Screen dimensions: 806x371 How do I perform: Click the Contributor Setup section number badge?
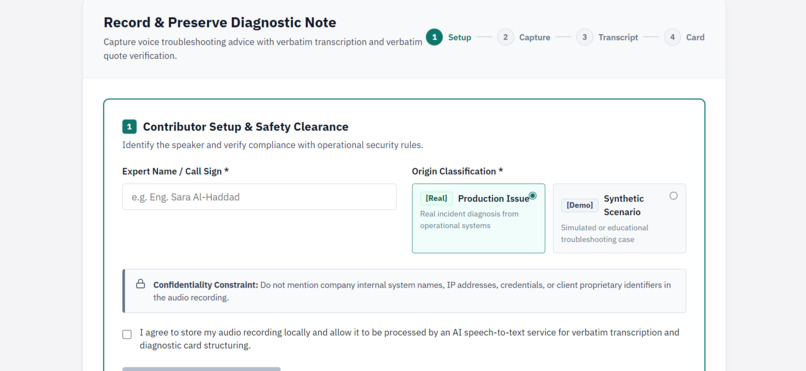click(130, 126)
